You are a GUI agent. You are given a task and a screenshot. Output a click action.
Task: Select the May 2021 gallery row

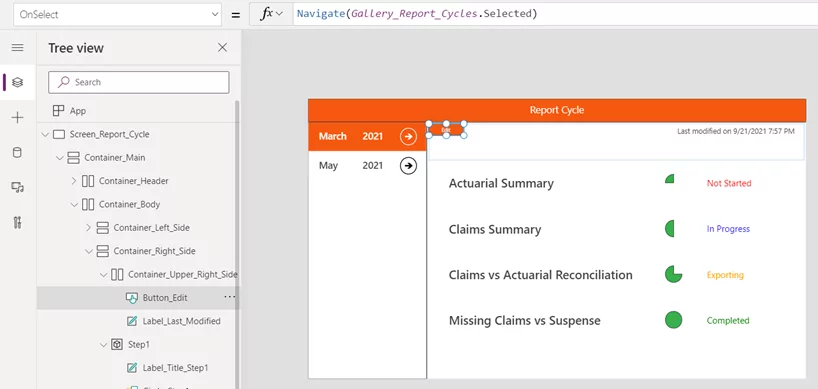[x=367, y=166]
